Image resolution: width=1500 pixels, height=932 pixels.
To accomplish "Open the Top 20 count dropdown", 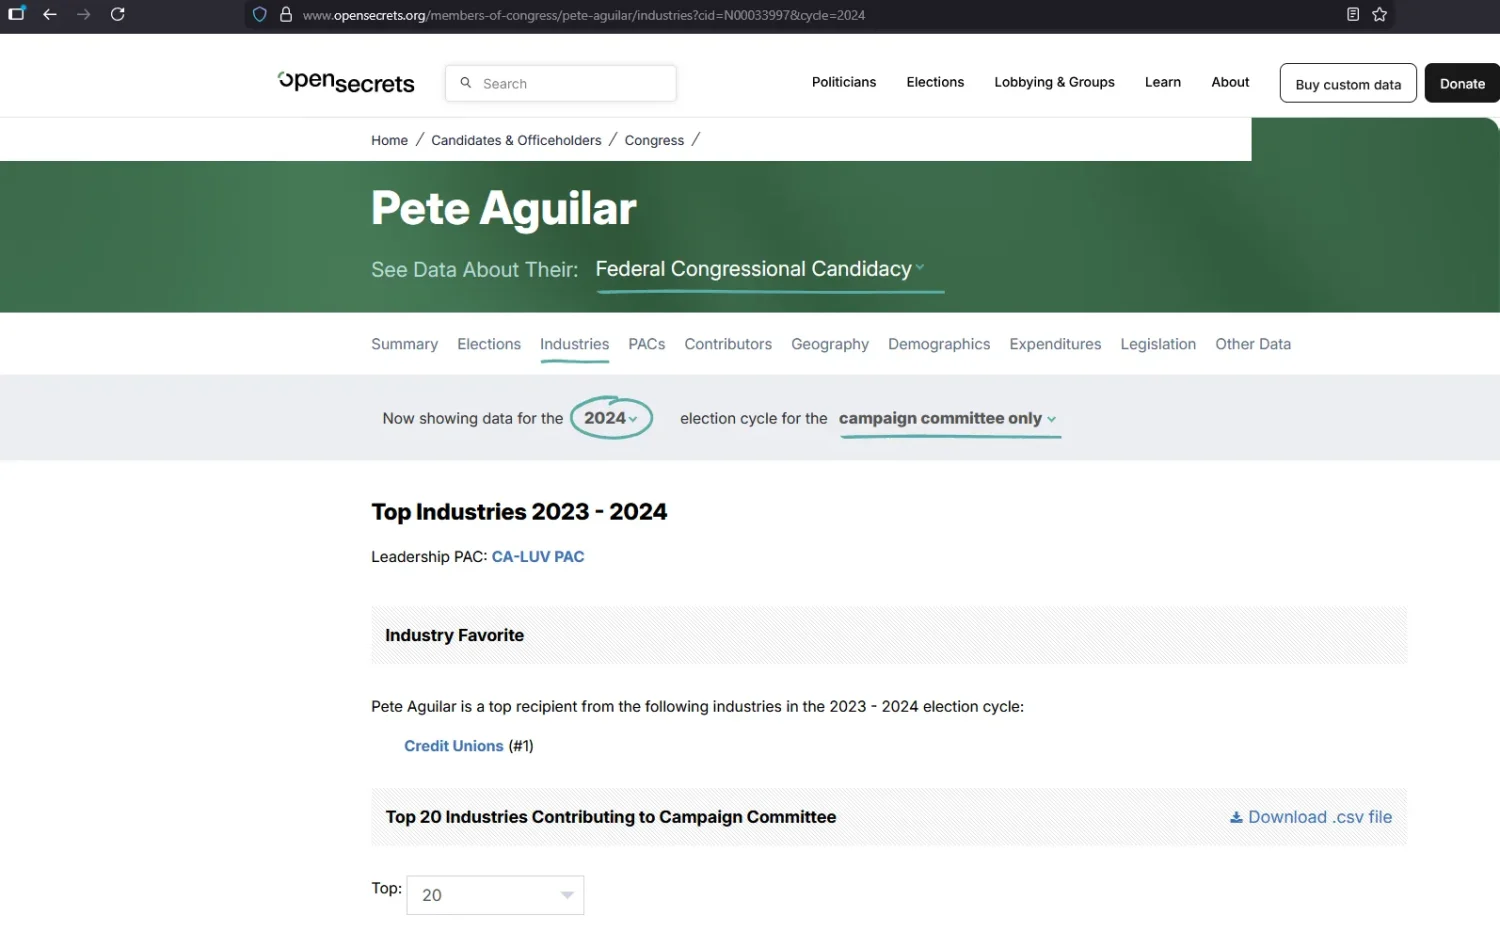I will pos(495,895).
